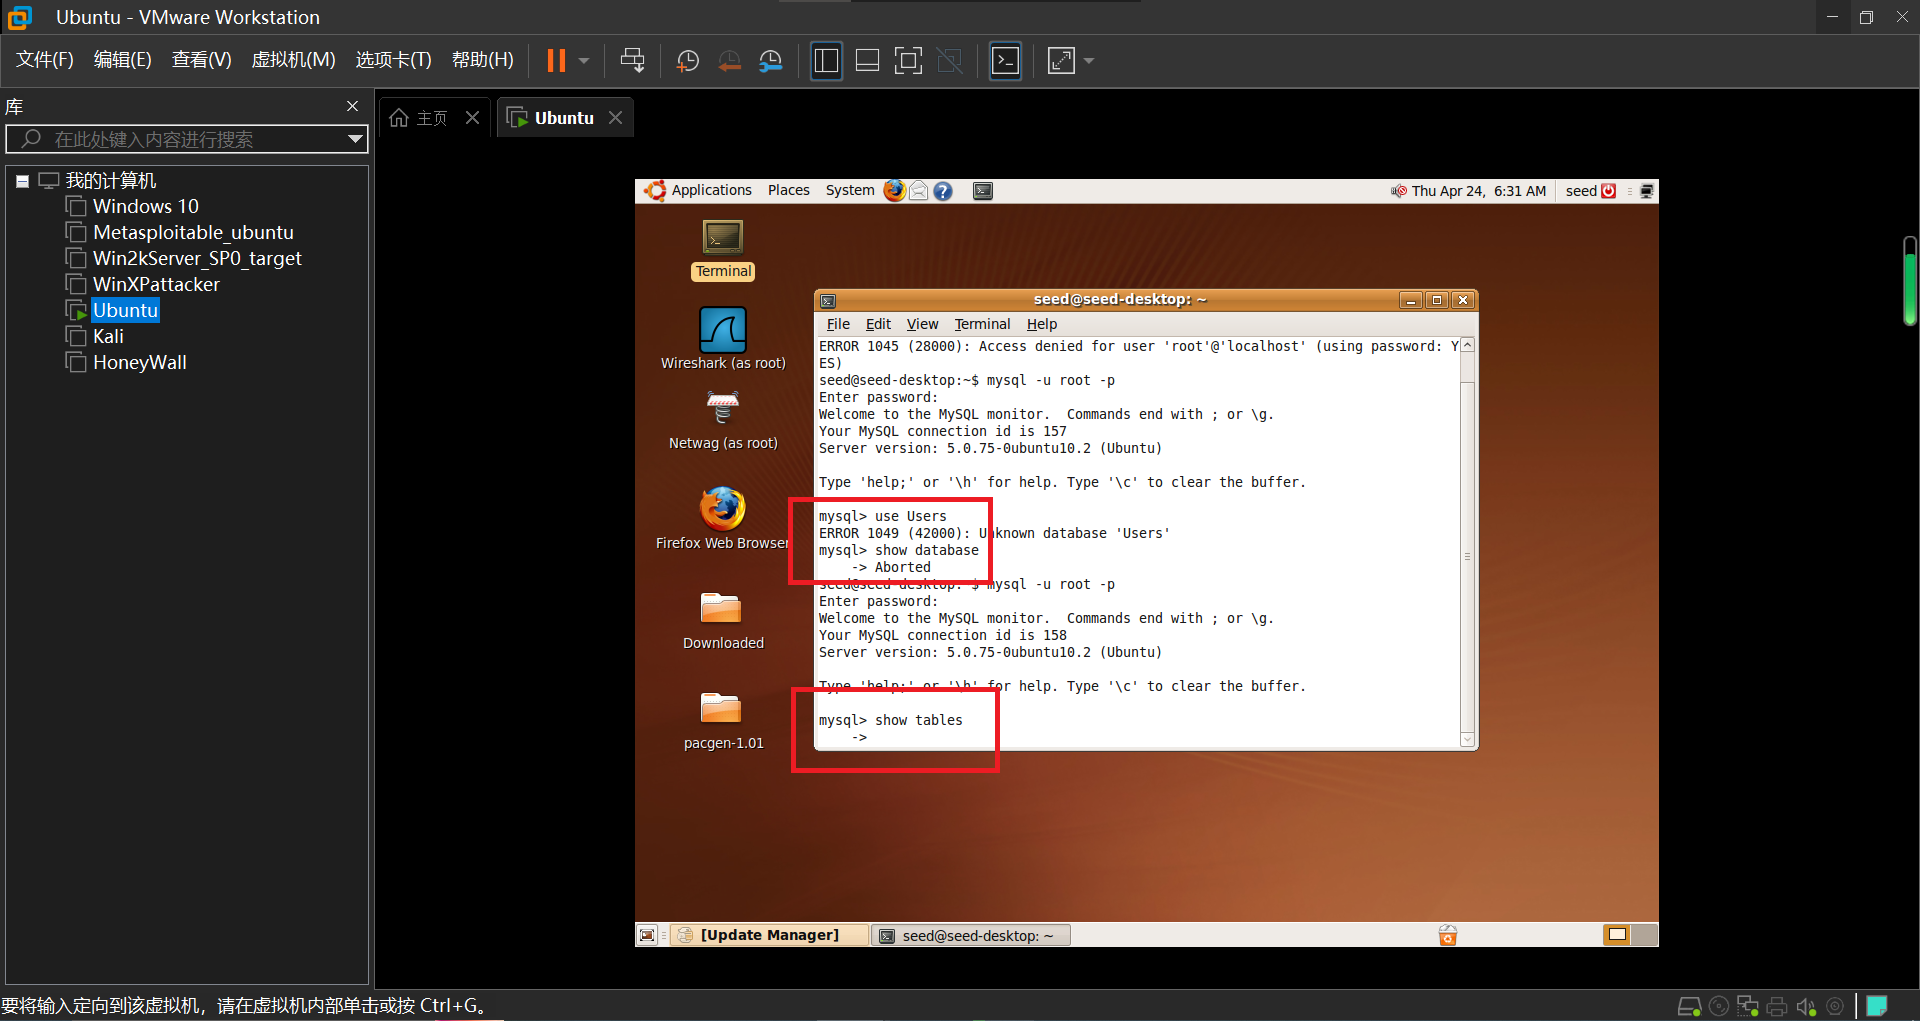Send Ctrl+Alt+Del to the virtual machine
The width and height of the screenshot is (1920, 1021).
(632, 61)
